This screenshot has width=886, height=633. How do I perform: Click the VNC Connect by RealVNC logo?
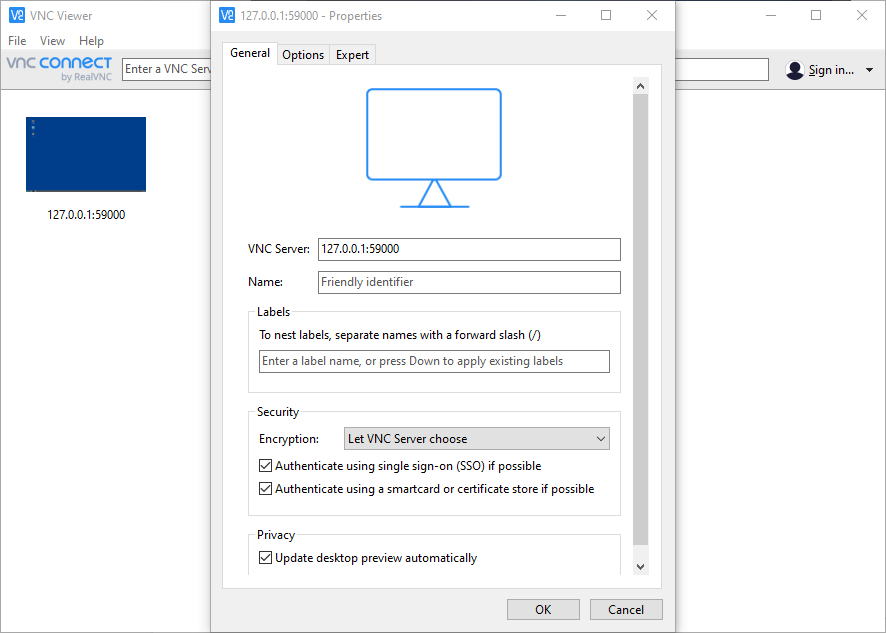[x=58, y=68]
